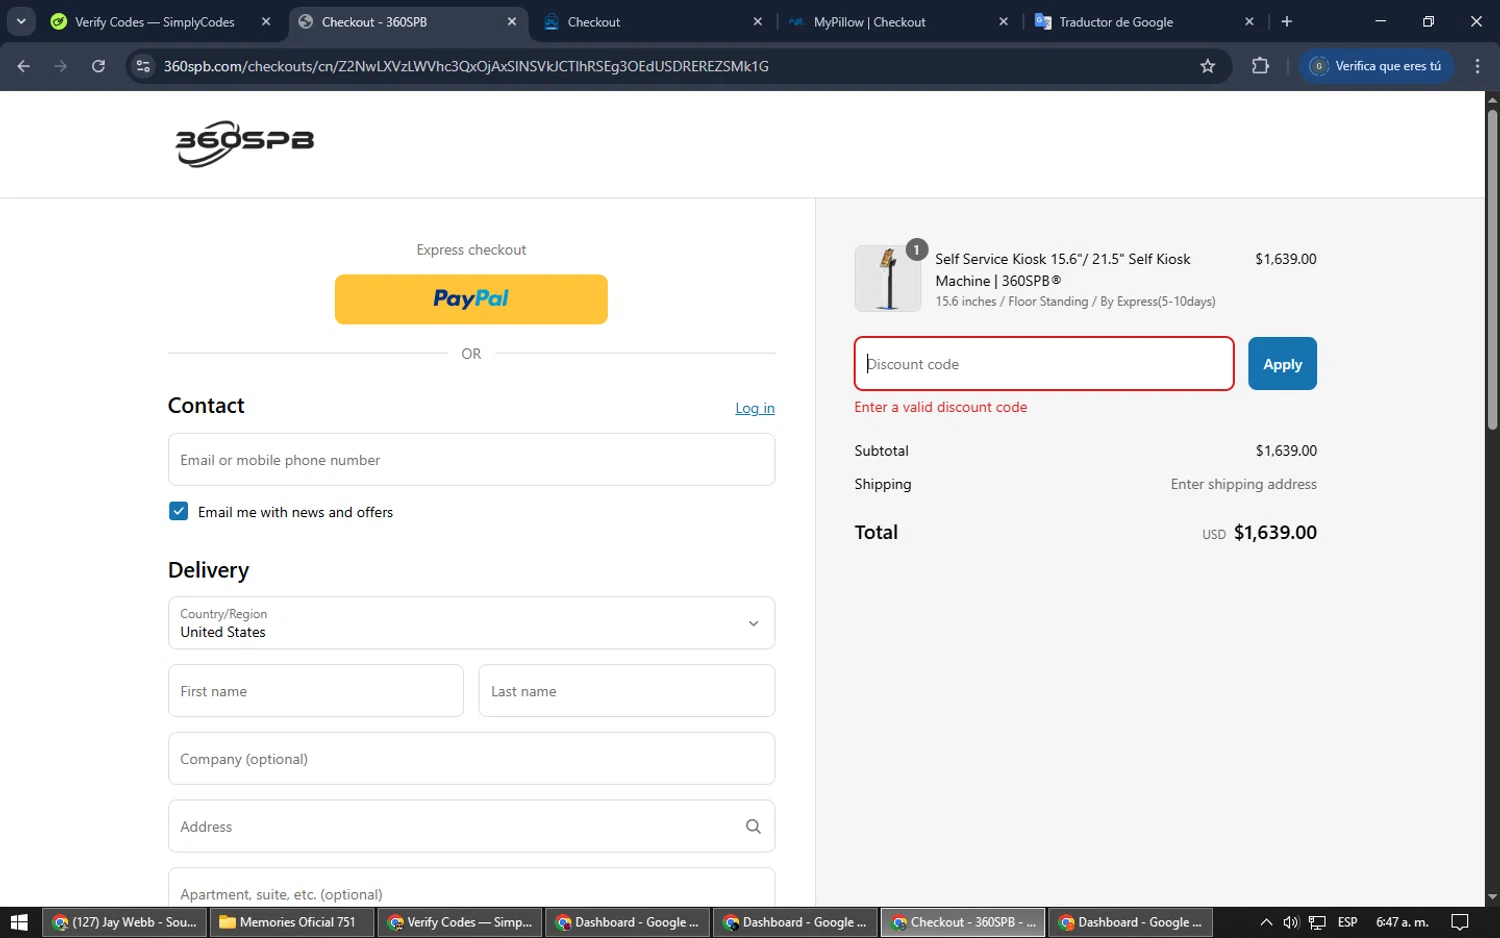Click the network icon in system tray
The height and width of the screenshot is (938, 1500).
[x=1318, y=922]
